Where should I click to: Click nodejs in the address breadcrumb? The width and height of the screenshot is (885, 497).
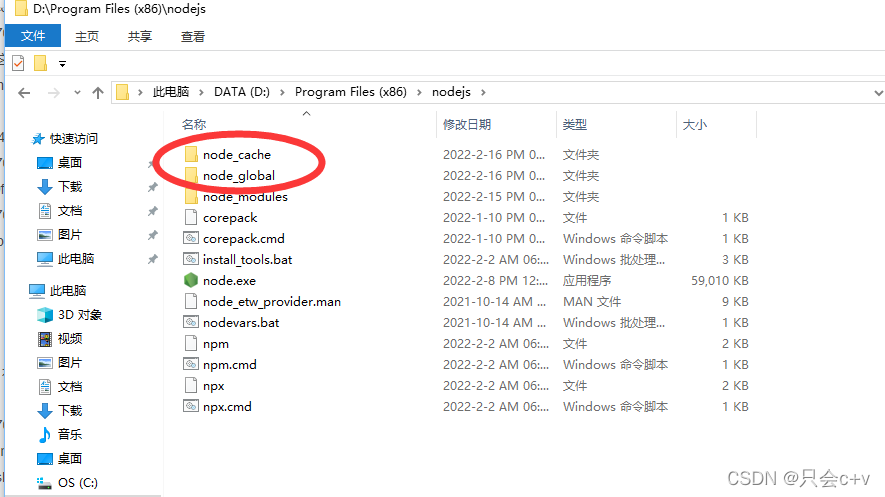[x=451, y=92]
